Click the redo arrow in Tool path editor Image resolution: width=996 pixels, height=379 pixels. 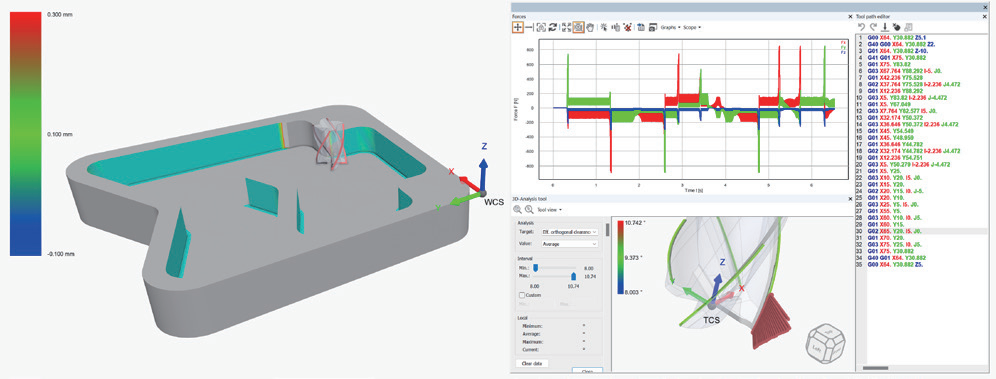pyautogui.click(x=873, y=27)
